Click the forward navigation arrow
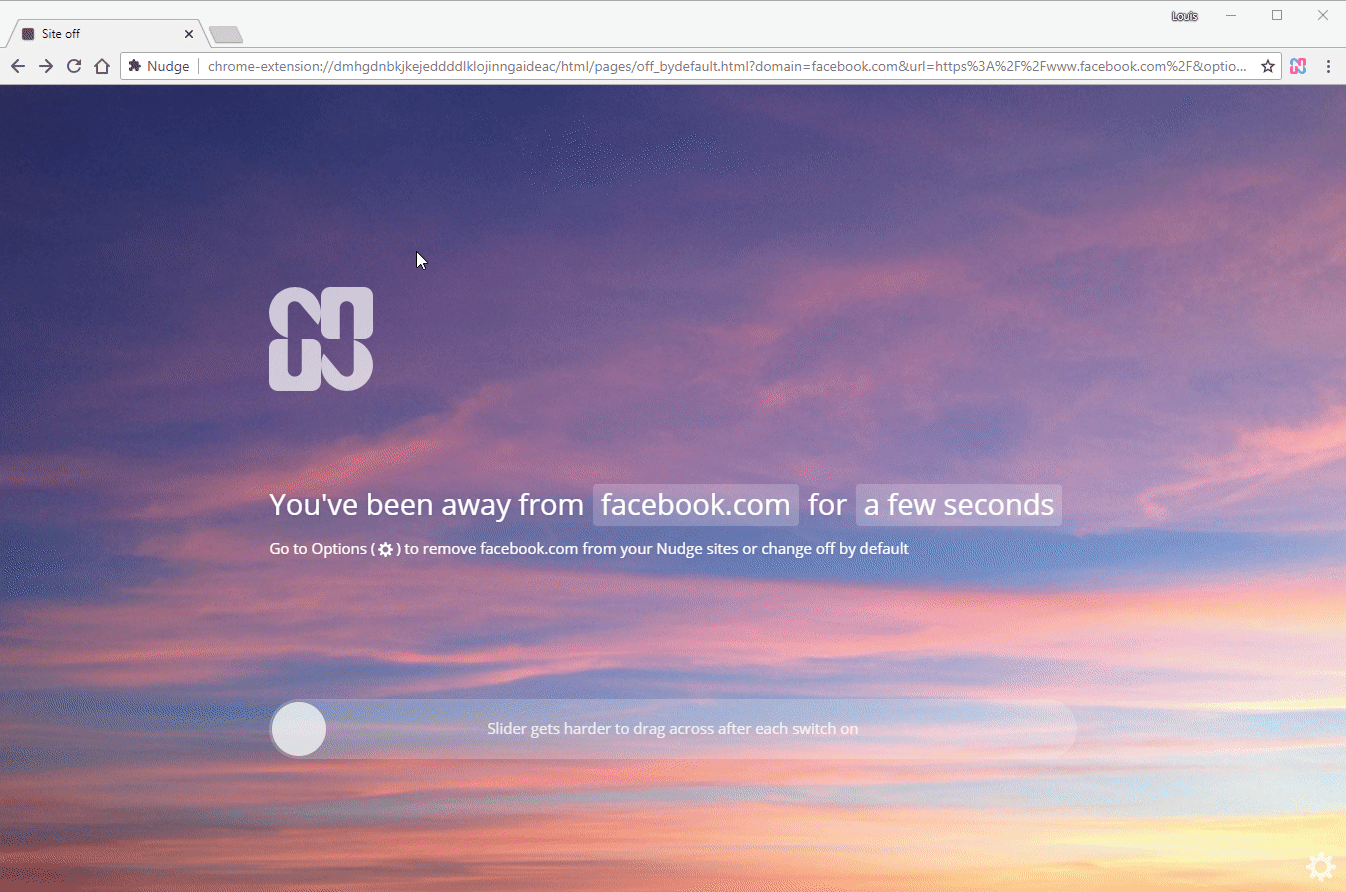 point(46,66)
